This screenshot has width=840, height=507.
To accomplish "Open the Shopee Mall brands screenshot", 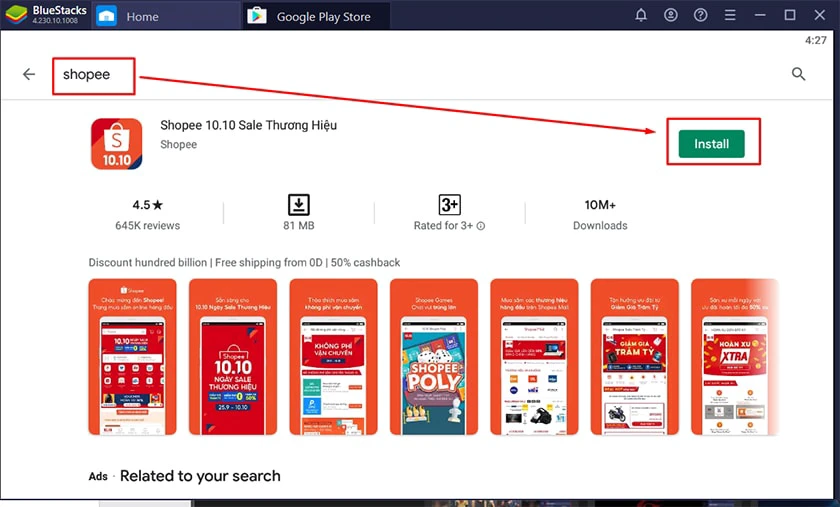I will coord(534,356).
